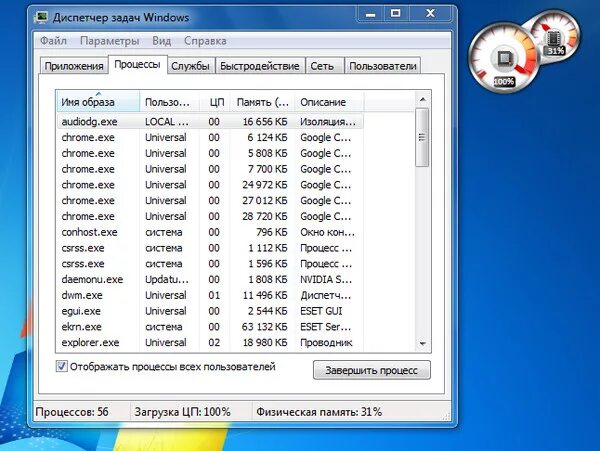Select the dwm.exe process

point(210,295)
